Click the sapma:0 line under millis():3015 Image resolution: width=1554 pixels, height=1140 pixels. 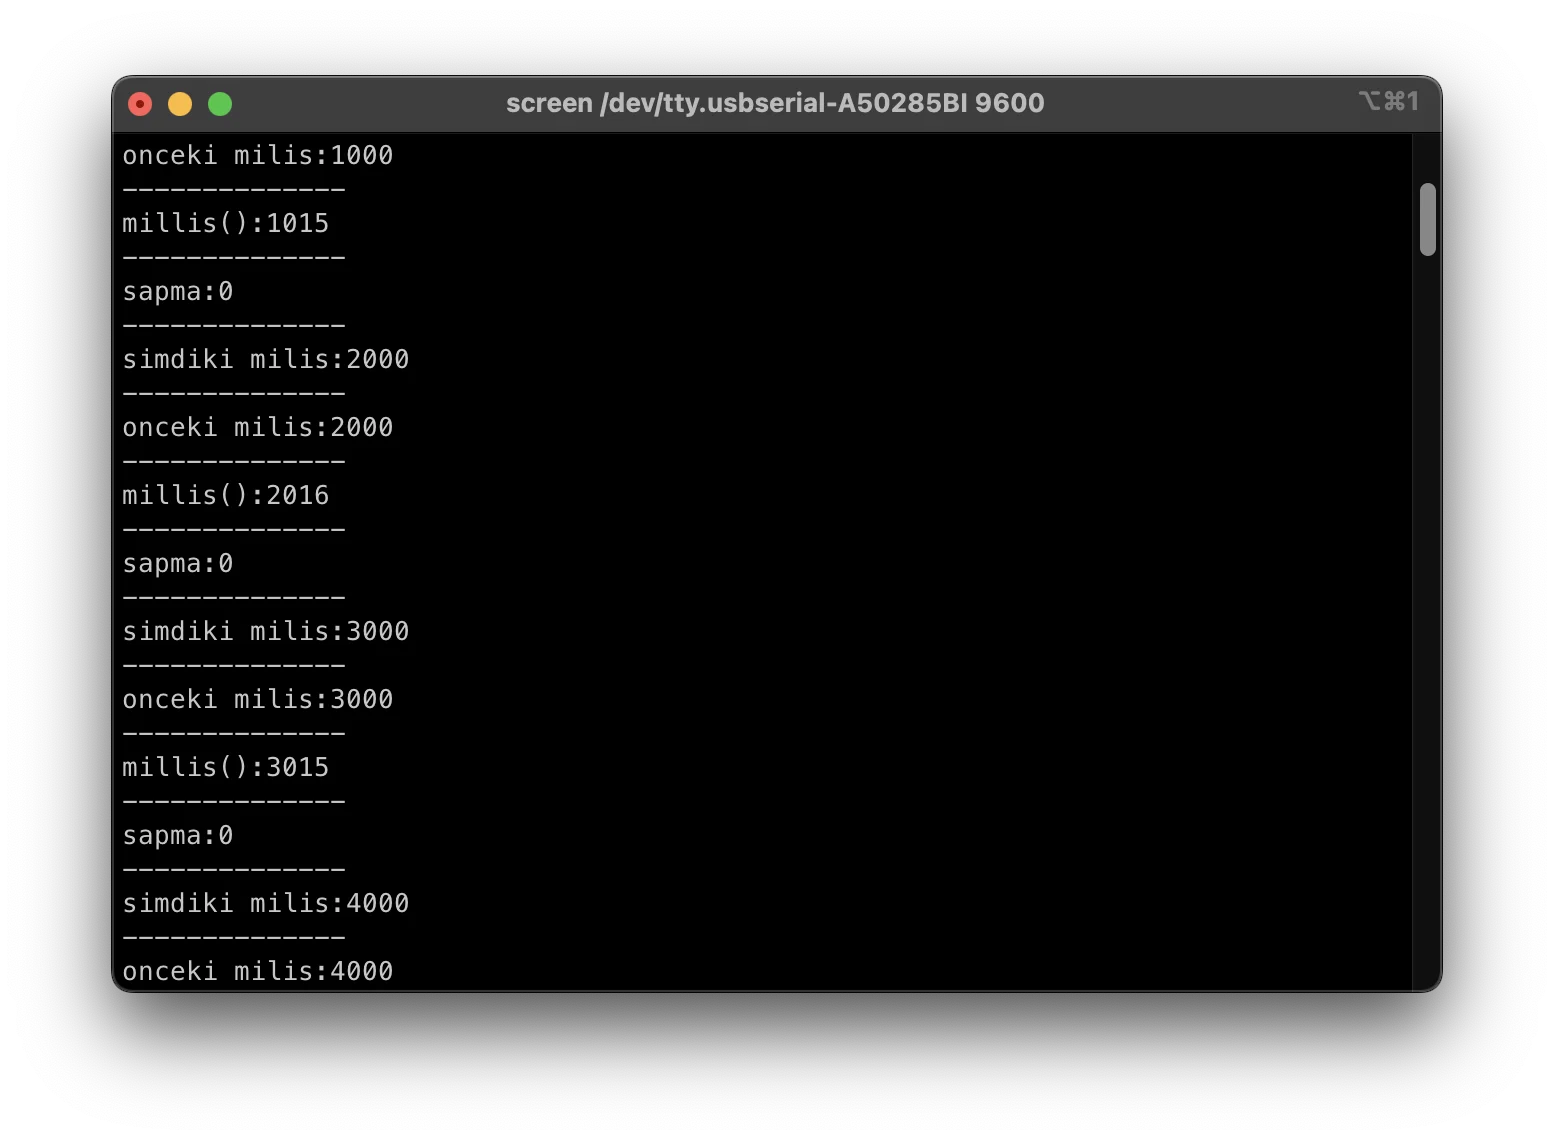(x=178, y=835)
